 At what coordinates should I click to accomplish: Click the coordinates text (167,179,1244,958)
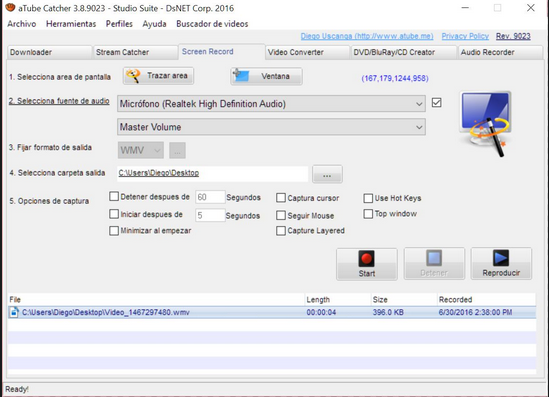pyautogui.click(x=395, y=78)
